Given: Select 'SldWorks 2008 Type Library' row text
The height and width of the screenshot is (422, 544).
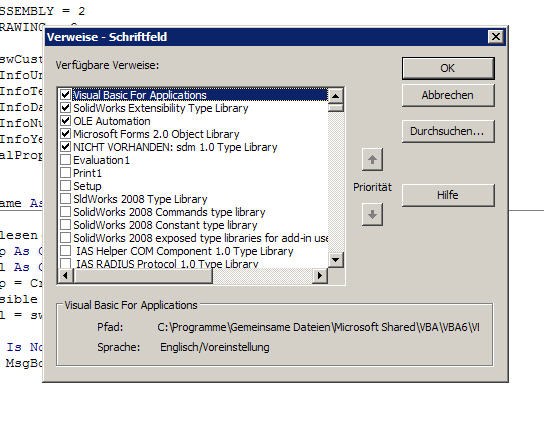Looking at the screenshot, I should point(140,199).
